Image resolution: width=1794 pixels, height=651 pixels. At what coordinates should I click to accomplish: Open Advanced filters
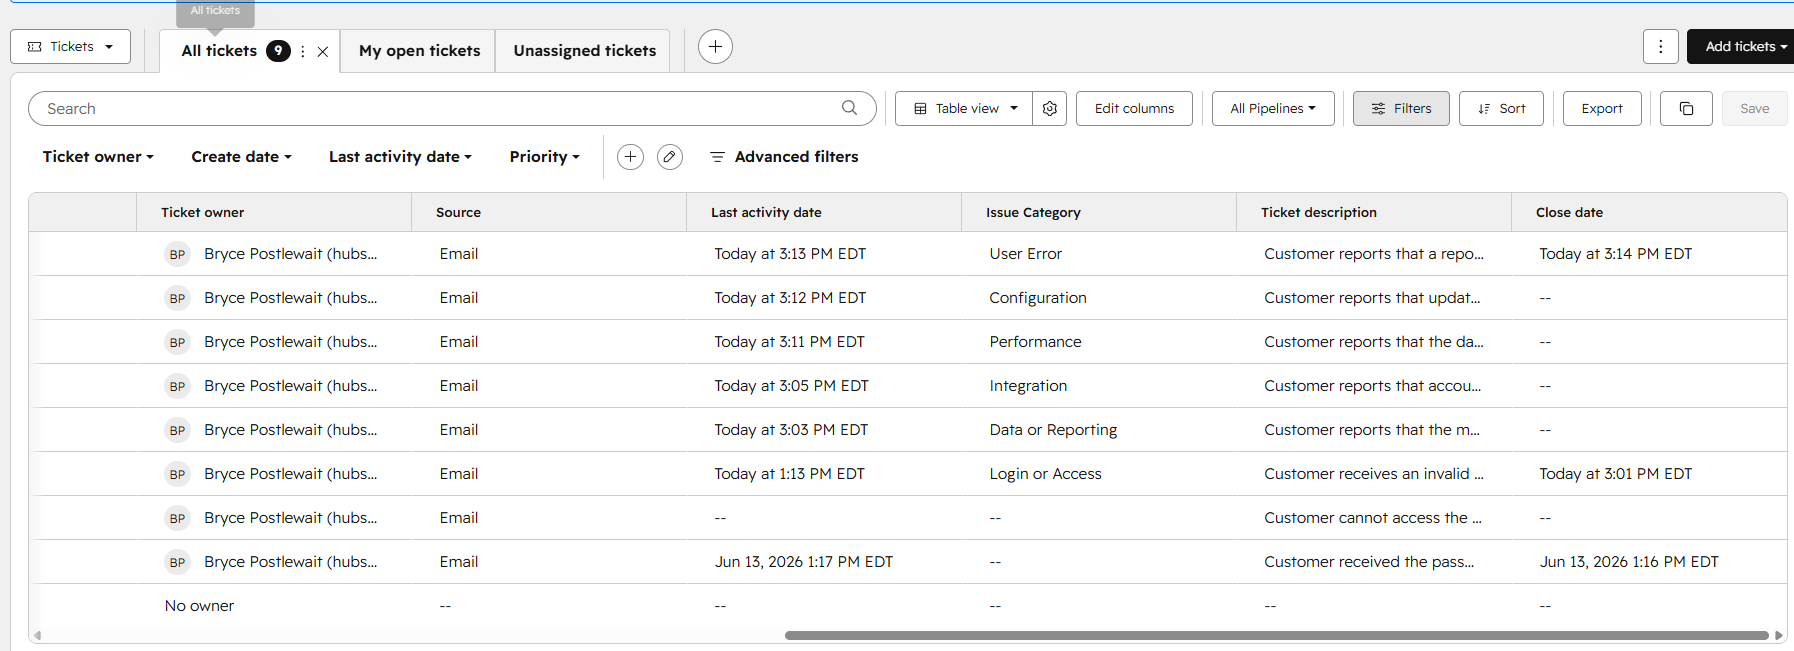click(784, 157)
